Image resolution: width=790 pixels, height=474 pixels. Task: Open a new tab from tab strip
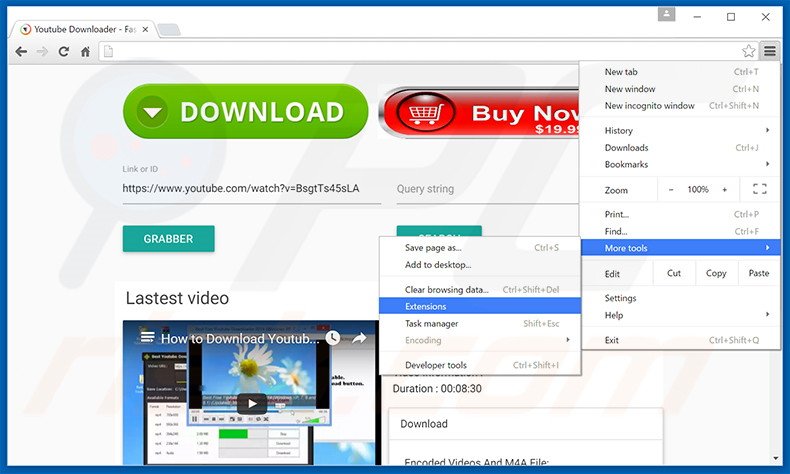(169, 30)
